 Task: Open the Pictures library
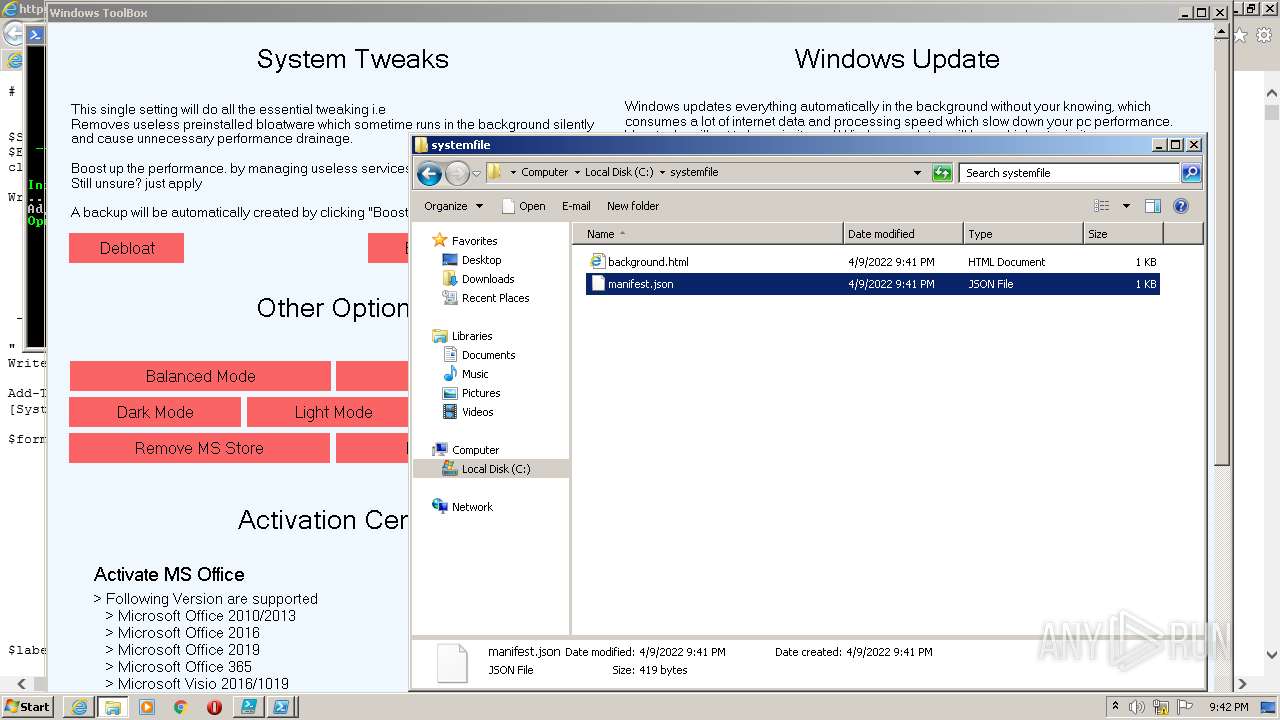coord(481,393)
